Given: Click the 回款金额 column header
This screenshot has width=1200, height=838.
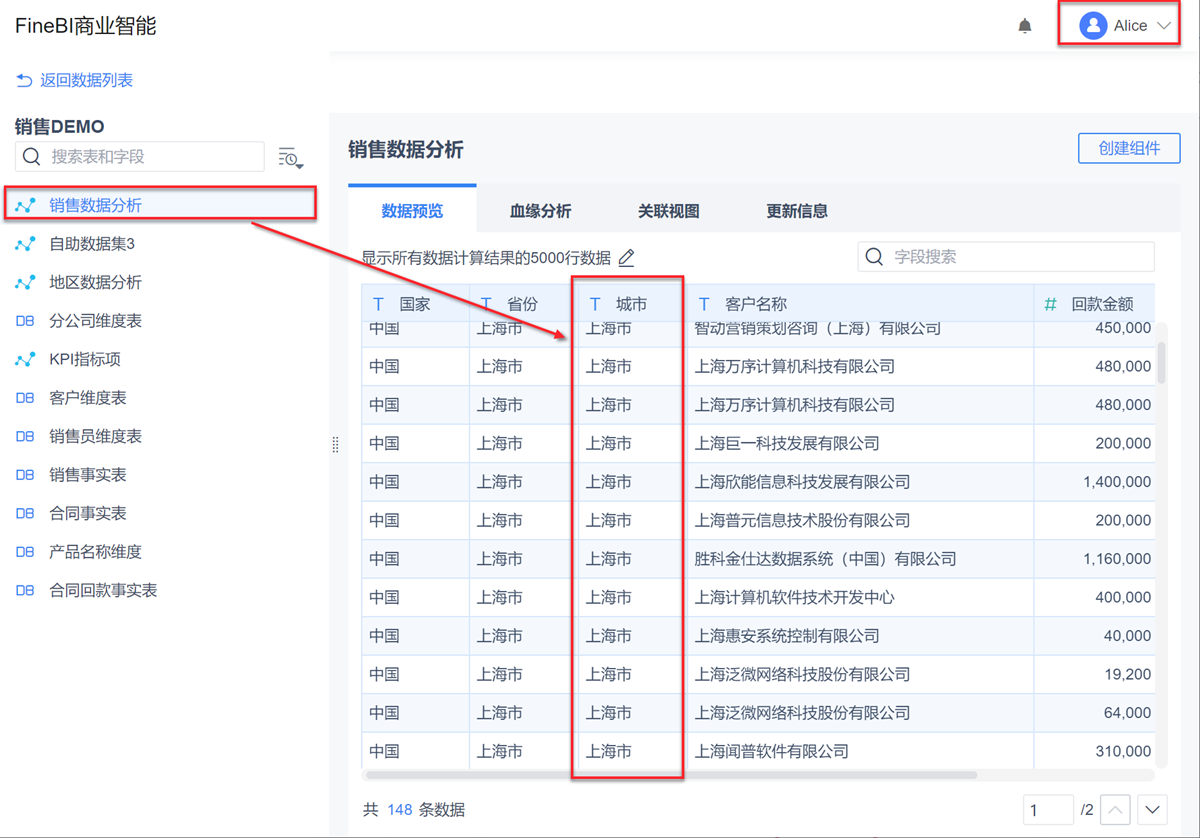Looking at the screenshot, I should tap(1094, 304).
